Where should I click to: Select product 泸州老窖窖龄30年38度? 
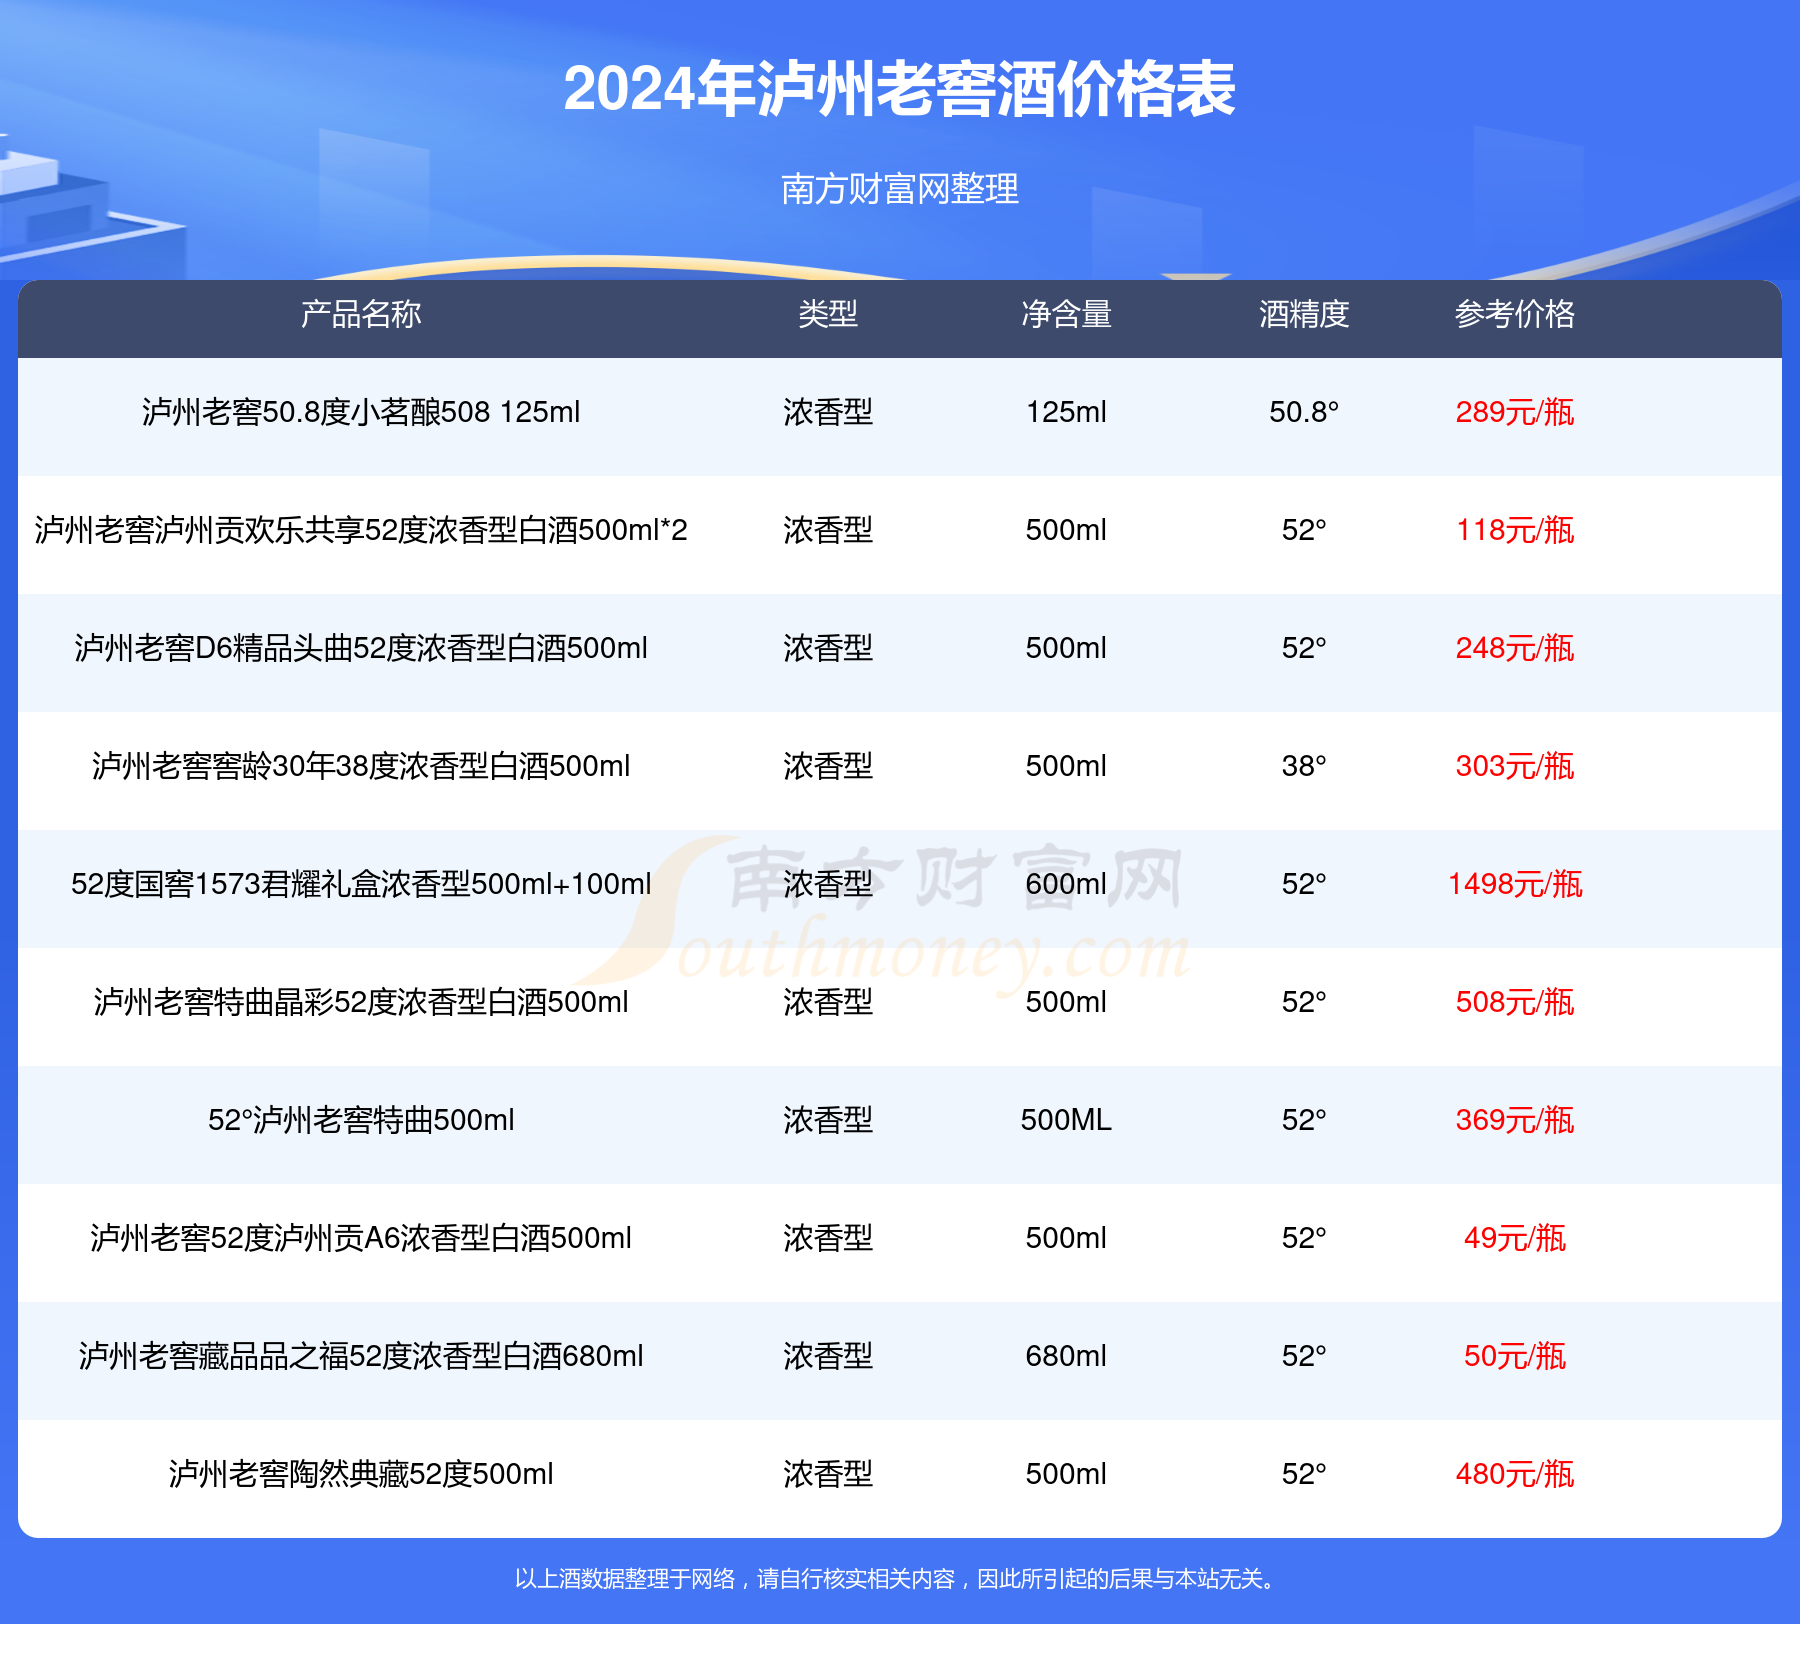click(x=361, y=766)
